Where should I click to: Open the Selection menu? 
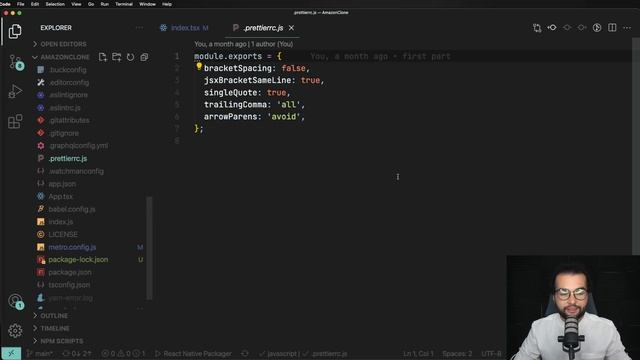point(55,4)
